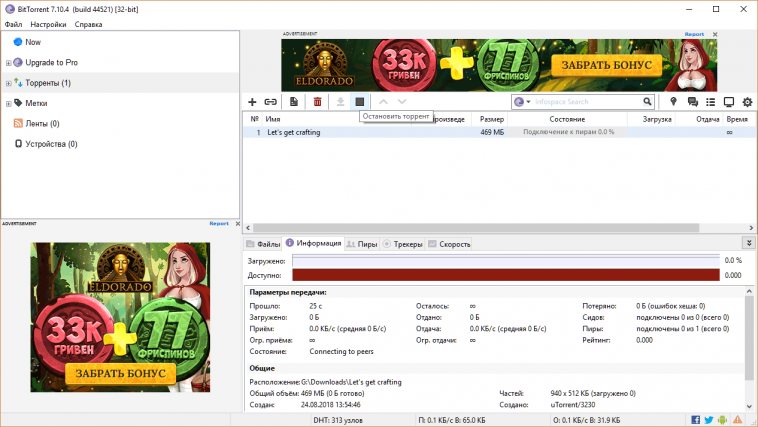Close the top banner advertisement
758x427 pixels.
pyautogui.click(x=715, y=34)
